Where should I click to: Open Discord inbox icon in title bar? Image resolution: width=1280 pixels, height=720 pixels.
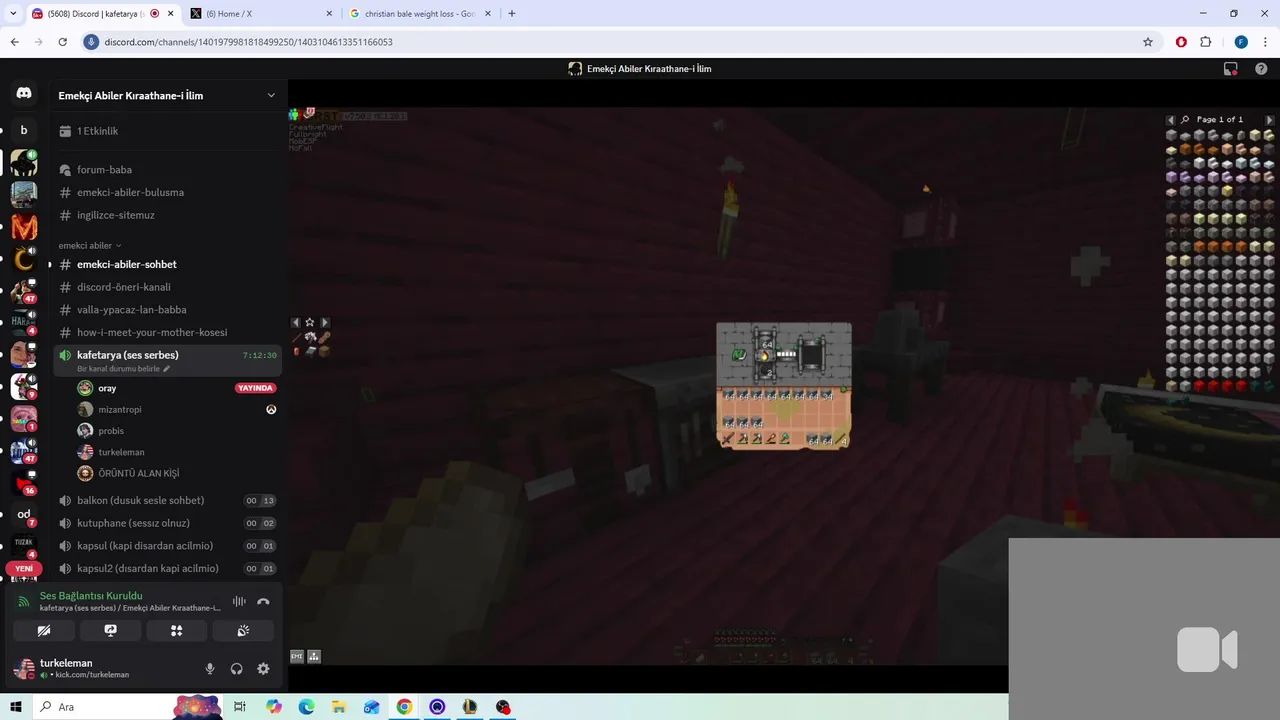pos(1231,69)
